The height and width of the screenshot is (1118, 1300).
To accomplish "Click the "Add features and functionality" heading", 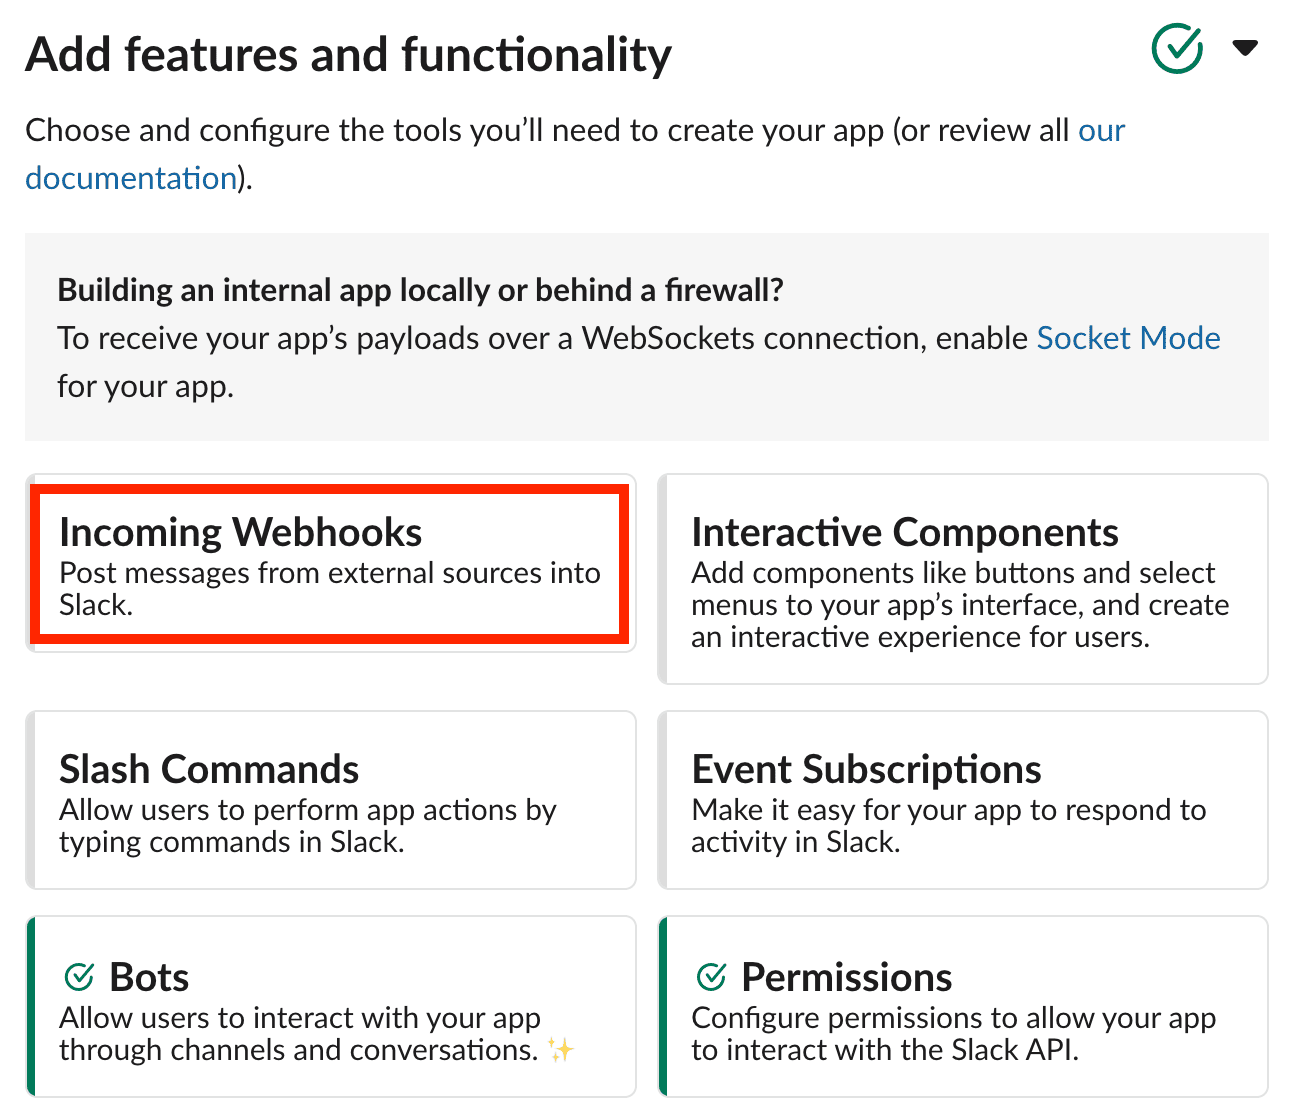I will [x=348, y=55].
